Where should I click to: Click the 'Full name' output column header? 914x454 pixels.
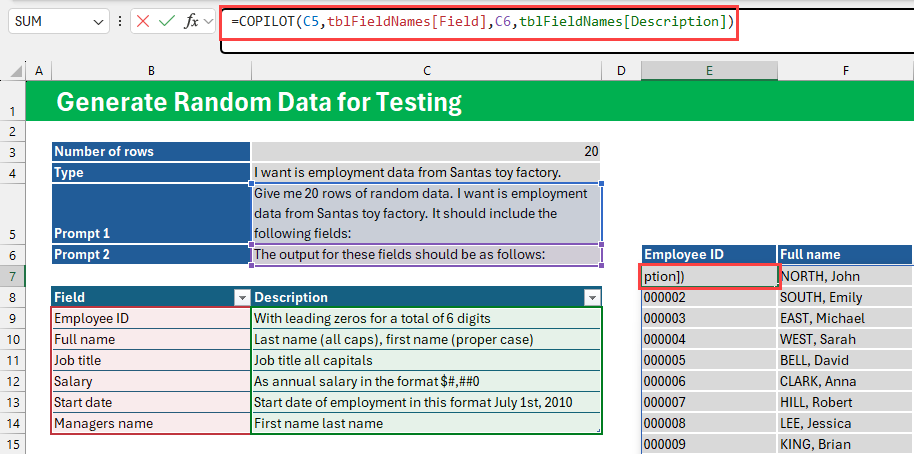(x=845, y=254)
